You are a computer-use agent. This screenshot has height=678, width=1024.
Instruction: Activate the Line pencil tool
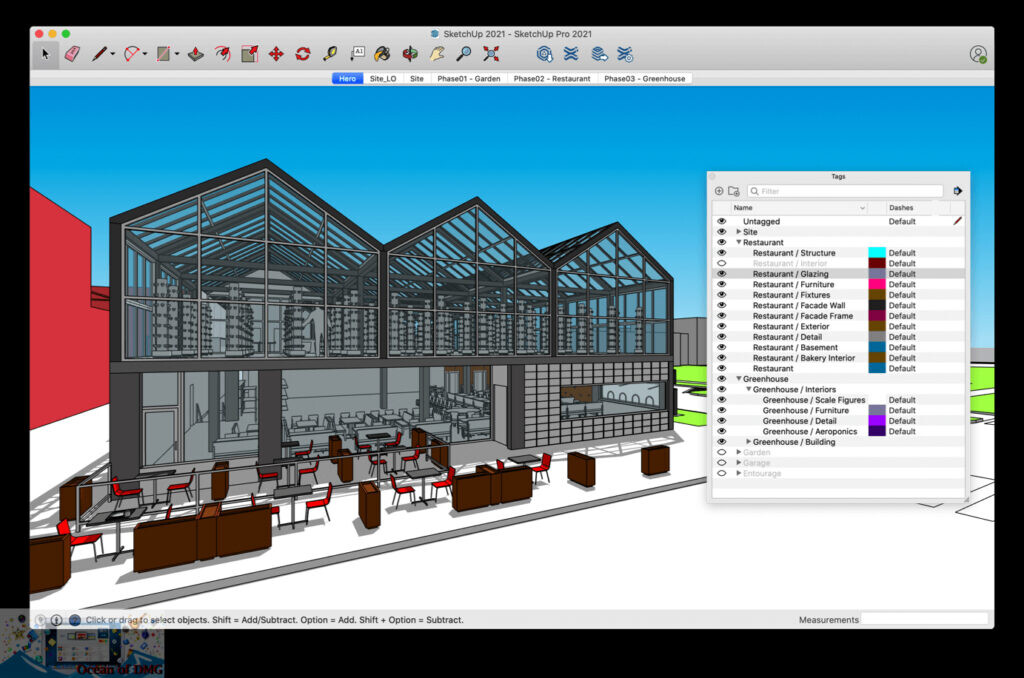click(99, 54)
